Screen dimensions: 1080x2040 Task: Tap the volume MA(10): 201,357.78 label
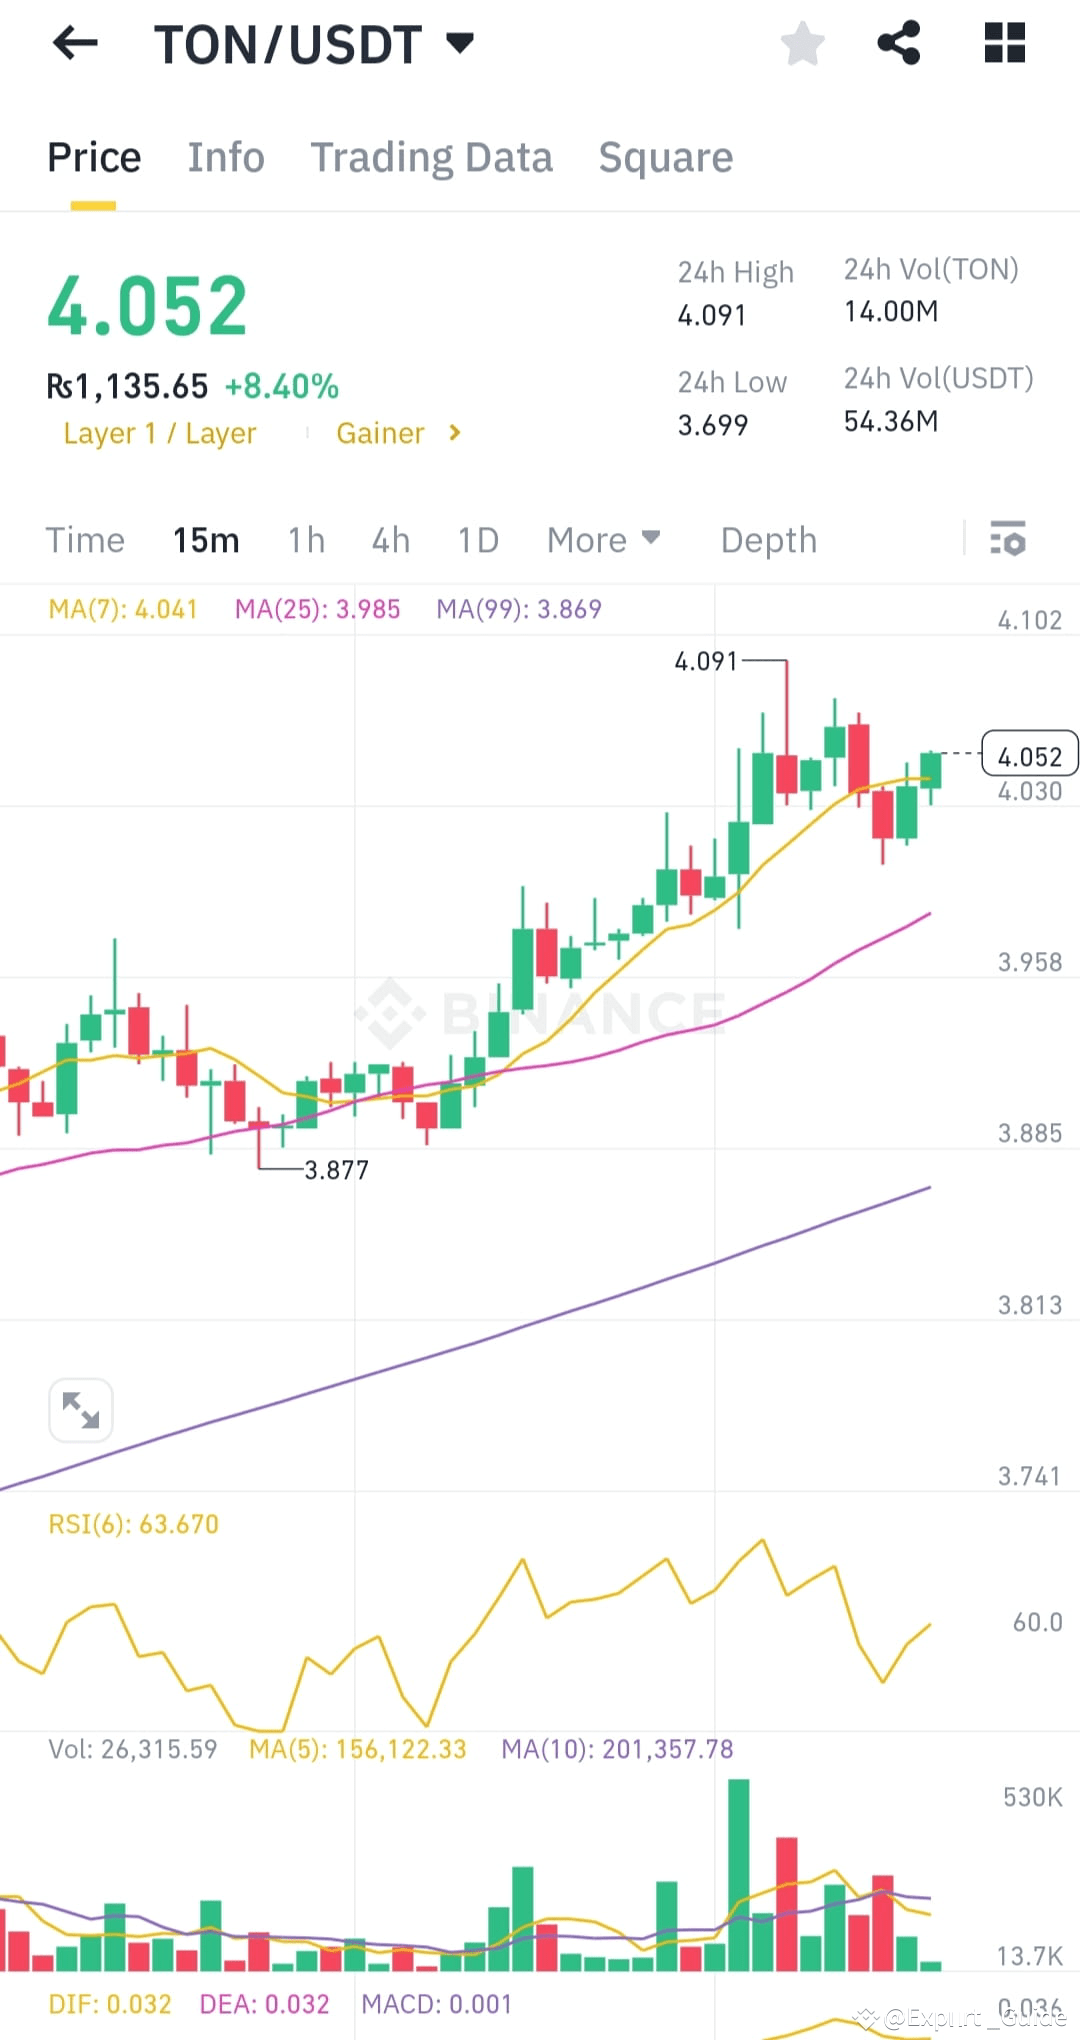click(617, 1749)
